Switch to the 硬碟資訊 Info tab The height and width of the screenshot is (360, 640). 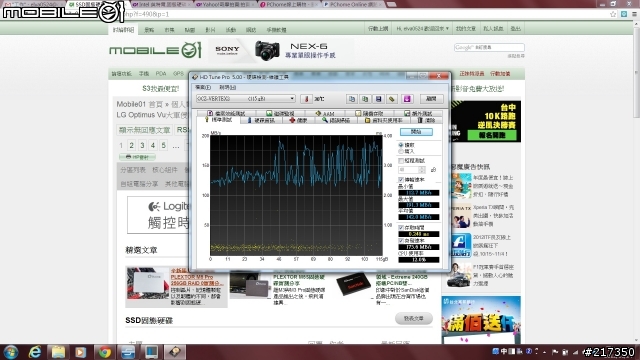pyautogui.click(x=261, y=120)
